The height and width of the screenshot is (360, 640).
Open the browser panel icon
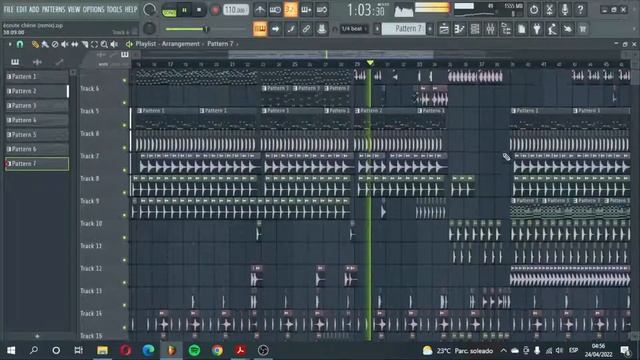click(506, 29)
